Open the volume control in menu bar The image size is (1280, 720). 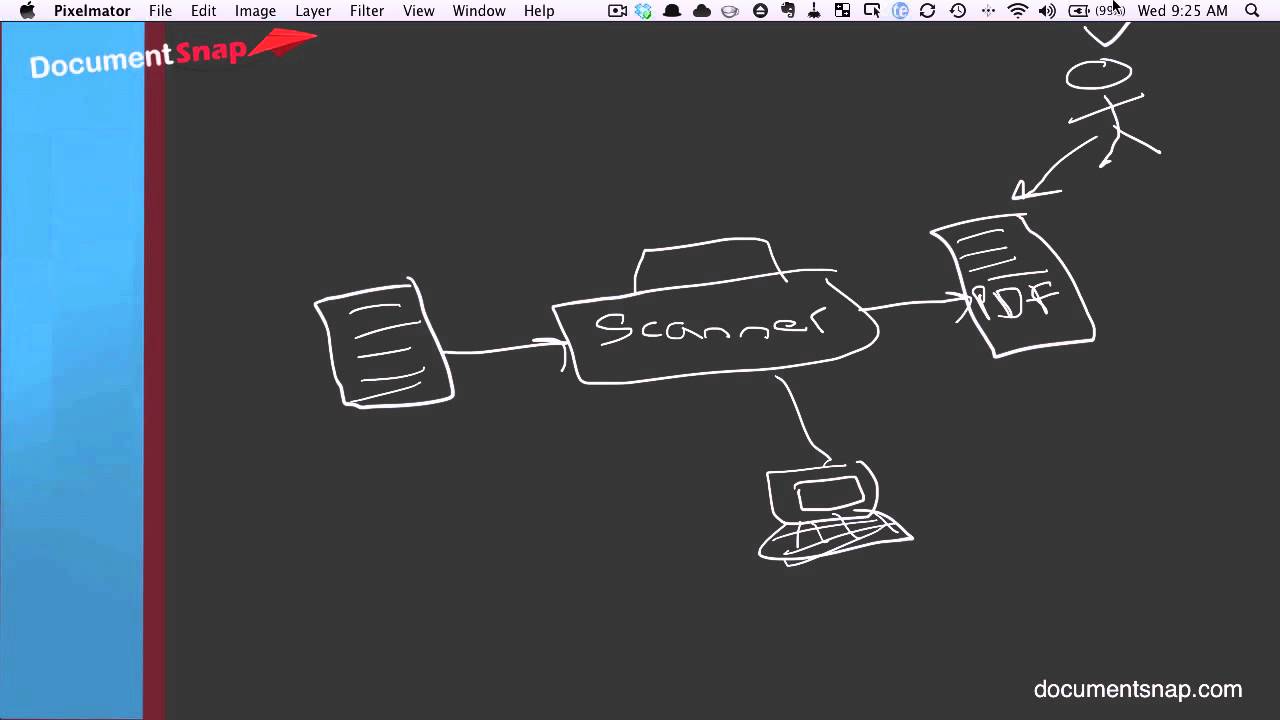click(x=1047, y=11)
